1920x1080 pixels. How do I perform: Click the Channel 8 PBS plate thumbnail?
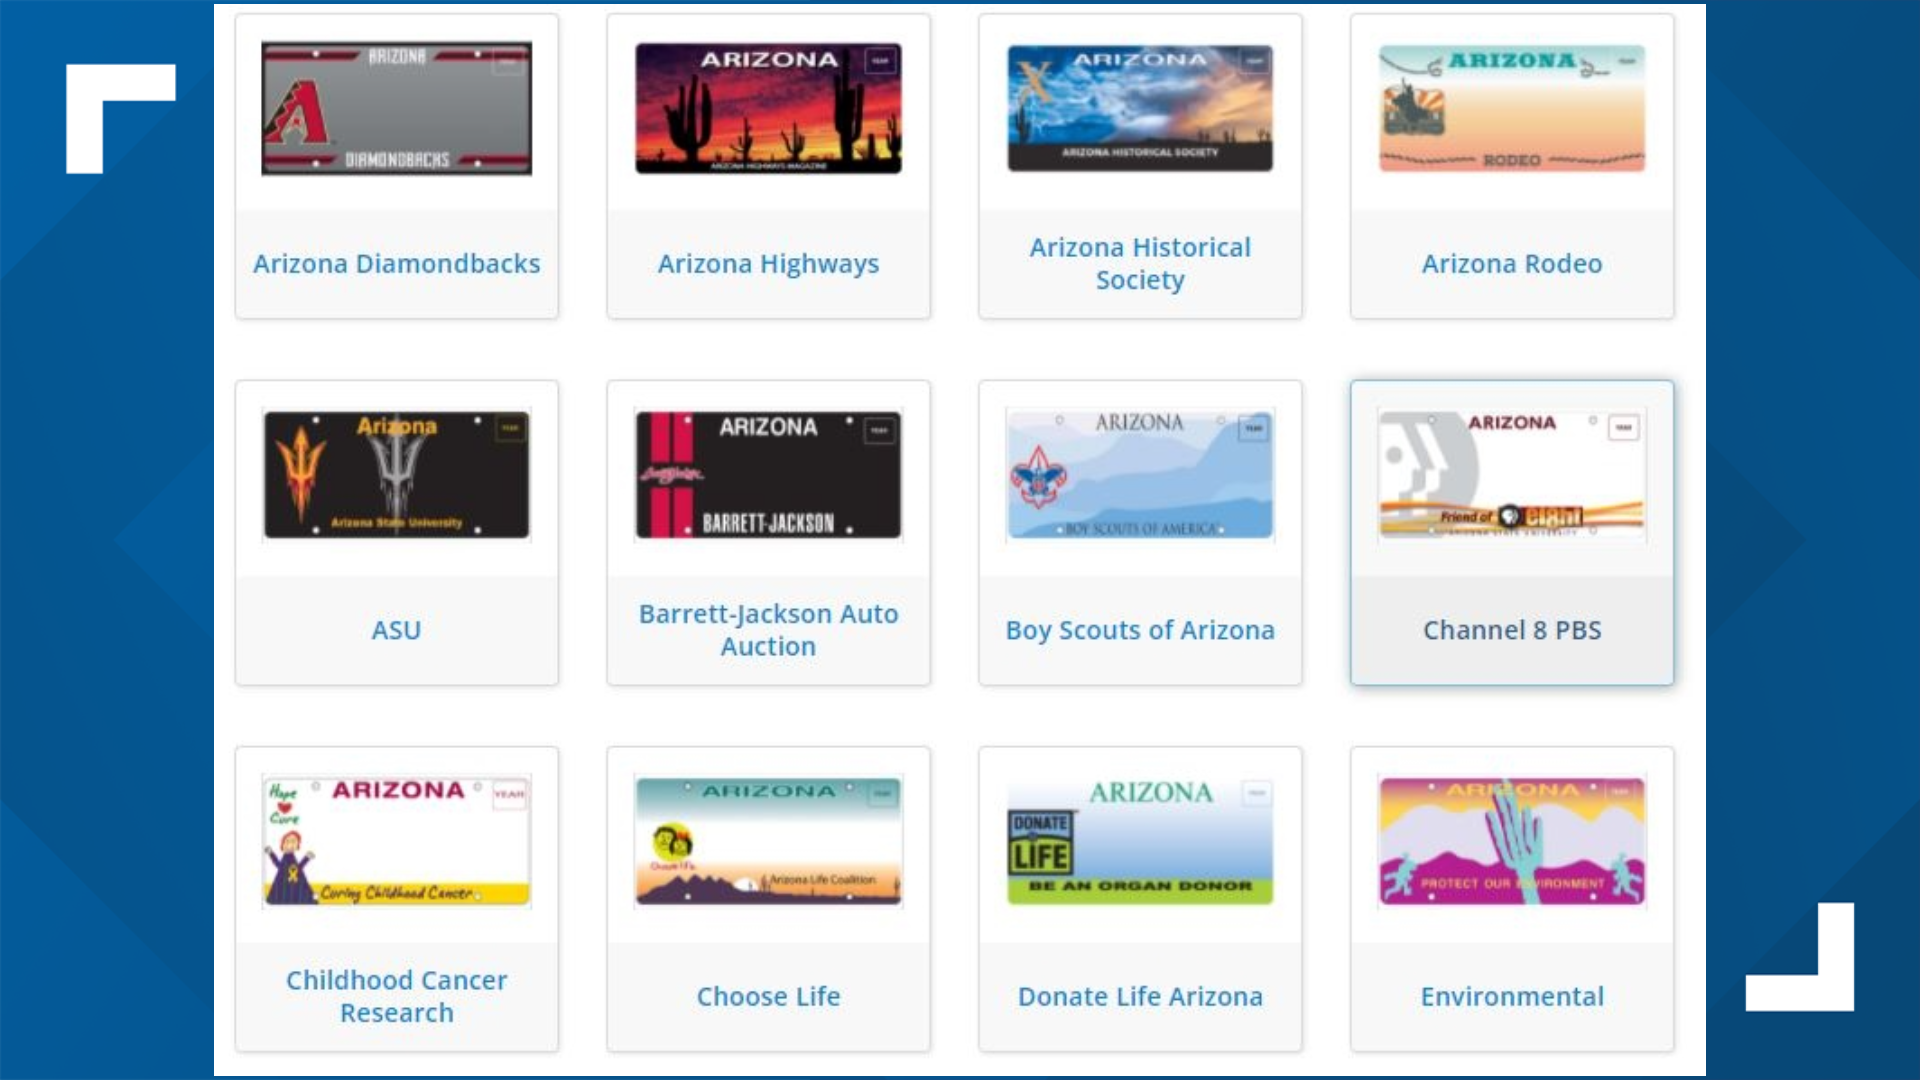point(1511,474)
